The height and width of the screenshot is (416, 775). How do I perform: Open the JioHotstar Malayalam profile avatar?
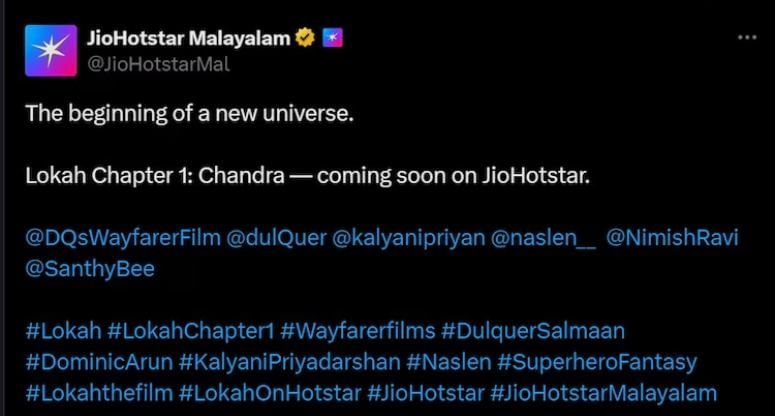51,50
